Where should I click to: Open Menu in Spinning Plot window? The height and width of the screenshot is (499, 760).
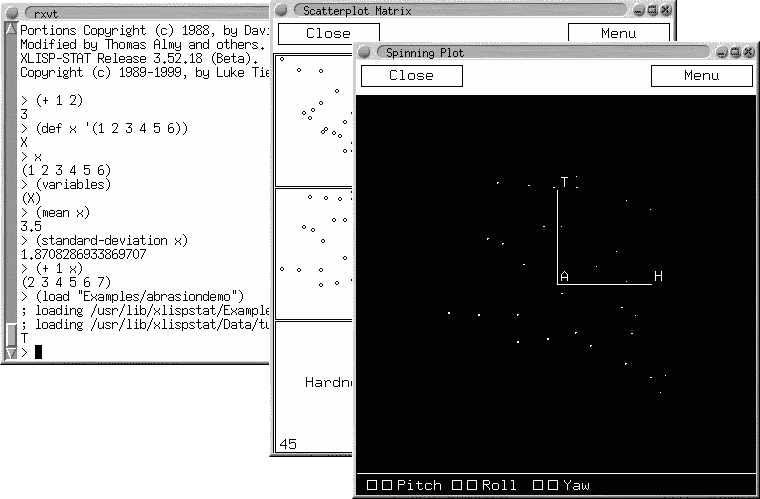point(701,76)
